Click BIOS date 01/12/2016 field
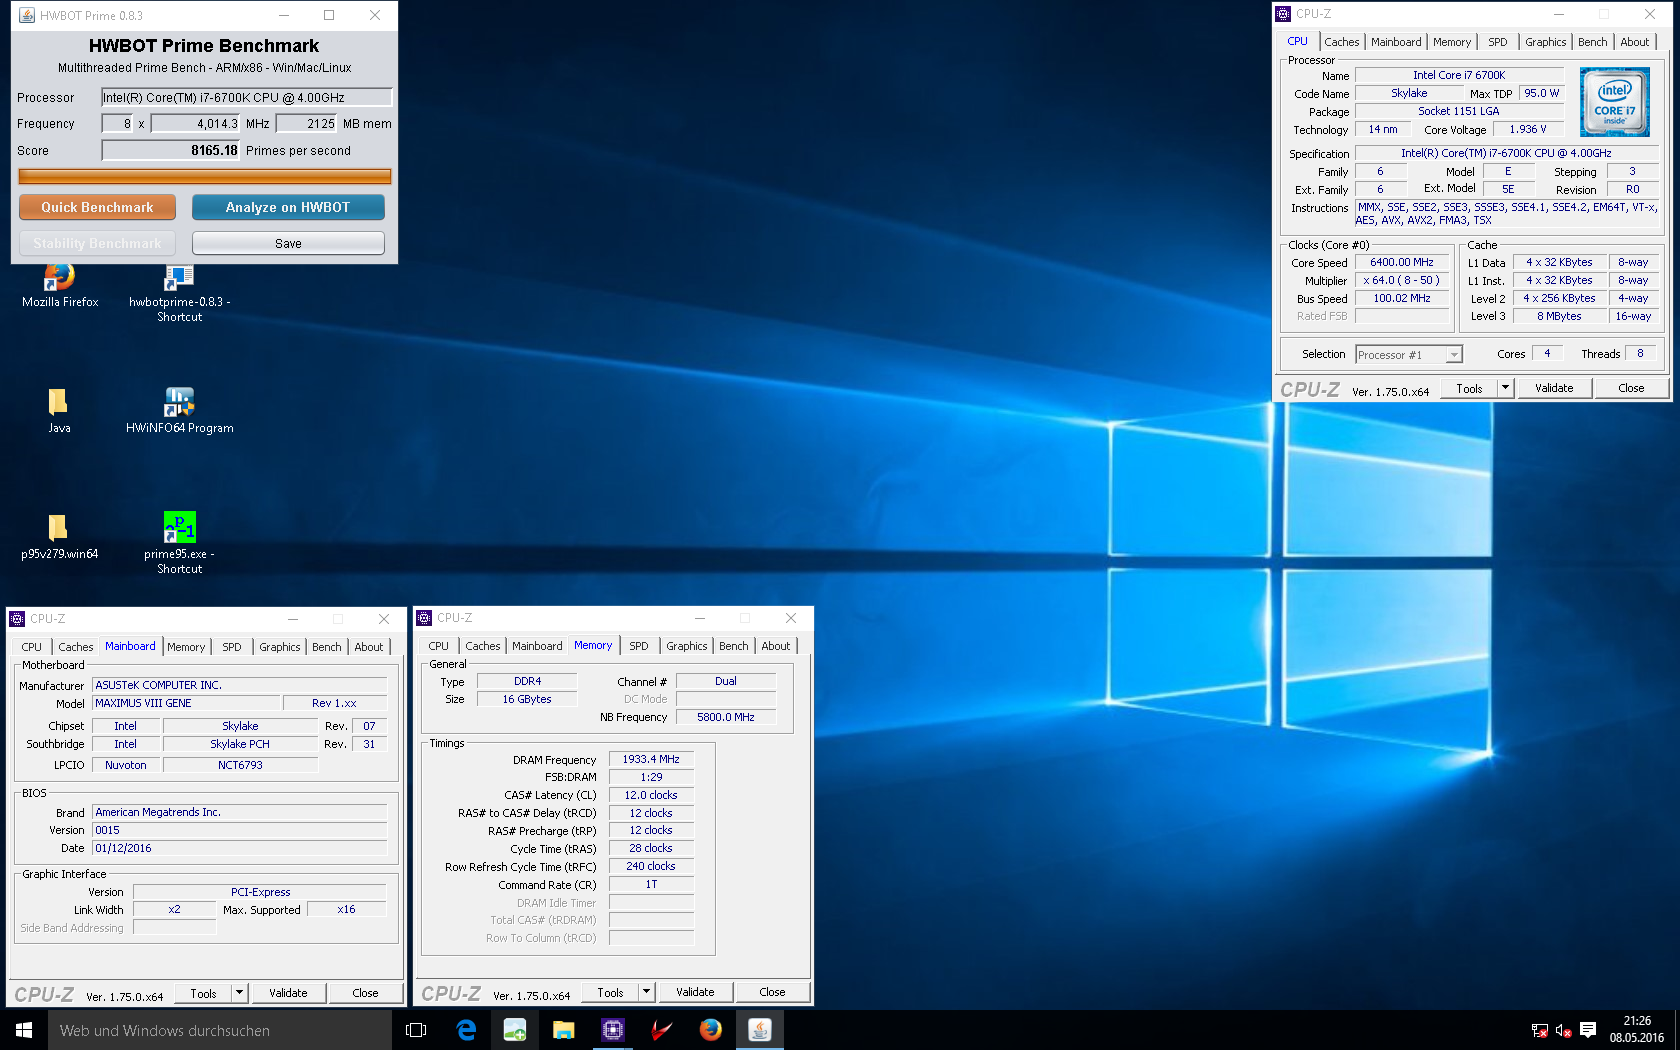 click(x=239, y=848)
